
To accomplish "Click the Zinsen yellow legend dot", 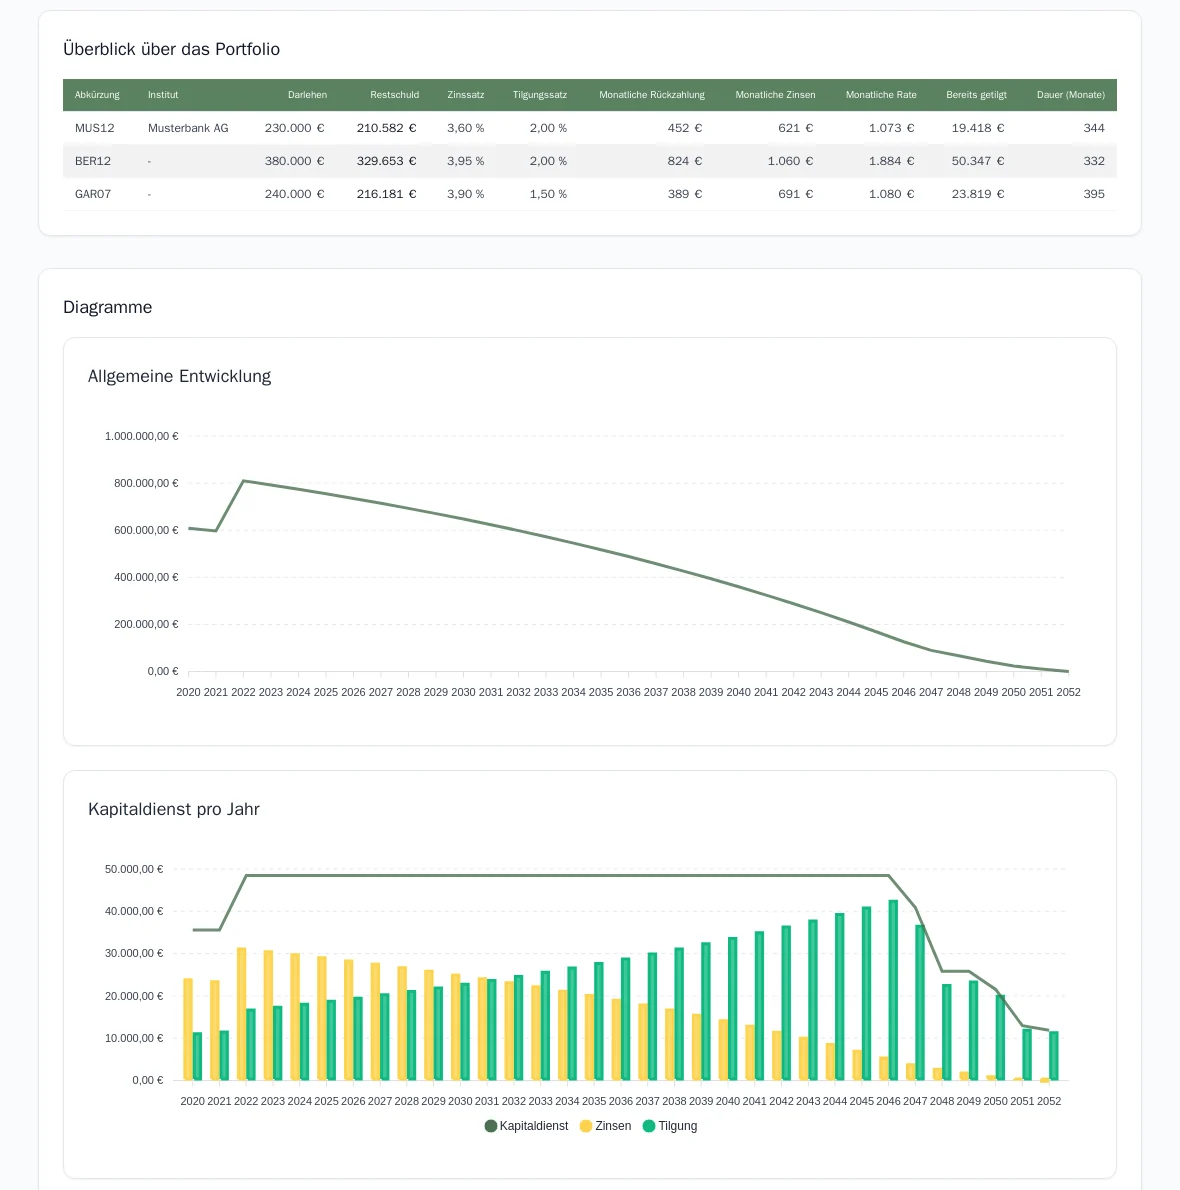I will click(x=586, y=1126).
